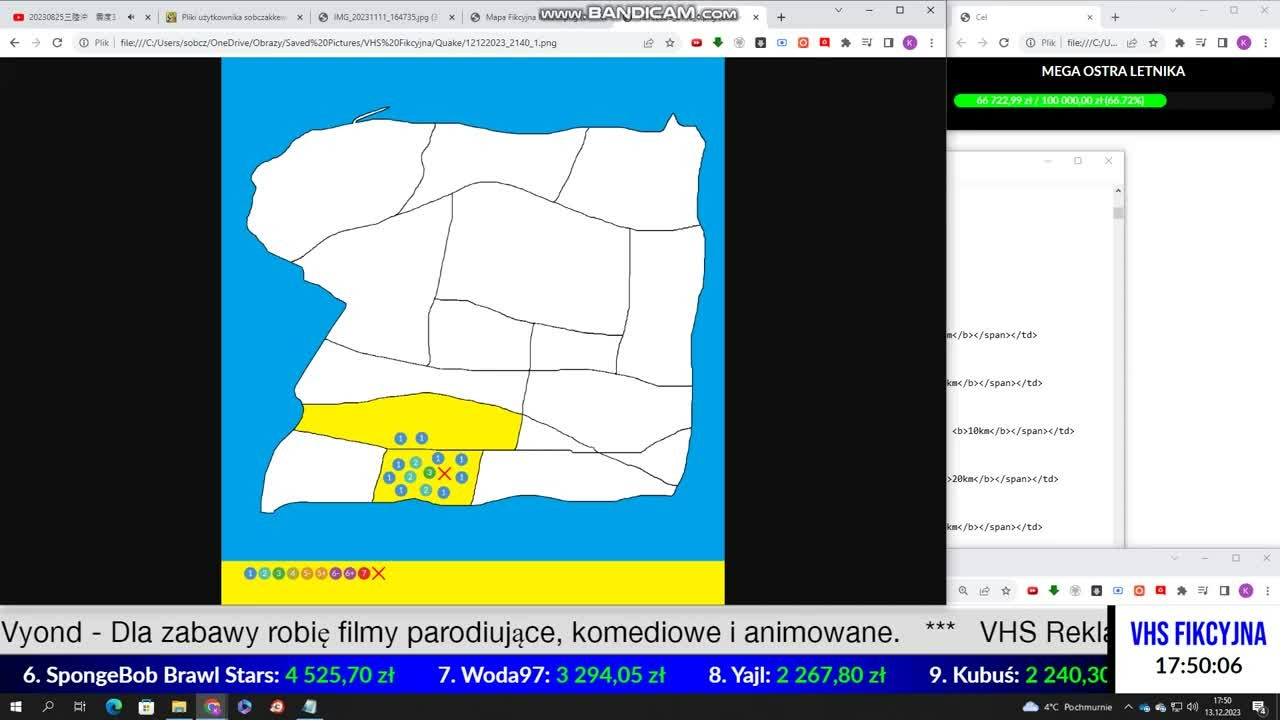Mute the YouTube tab audio icon
Viewport: 1280px width, 720px height.
click(x=131, y=17)
